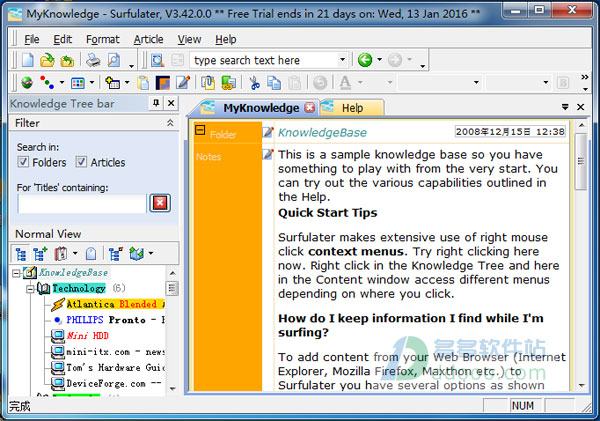The height and width of the screenshot is (421, 600).
Task: Click the KnowledgeBase title link in content
Action: pos(322,133)
